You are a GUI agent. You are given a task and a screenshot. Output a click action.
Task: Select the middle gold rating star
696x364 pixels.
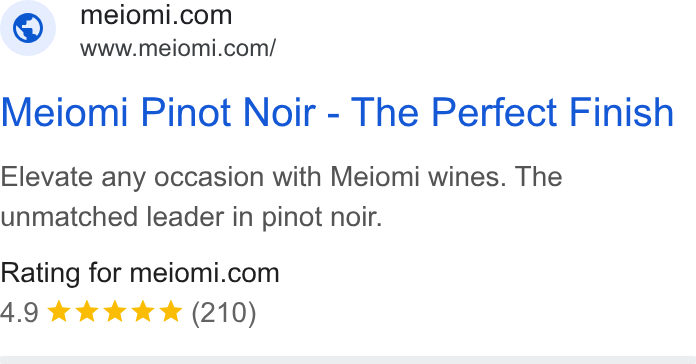(x=115, y=311)
